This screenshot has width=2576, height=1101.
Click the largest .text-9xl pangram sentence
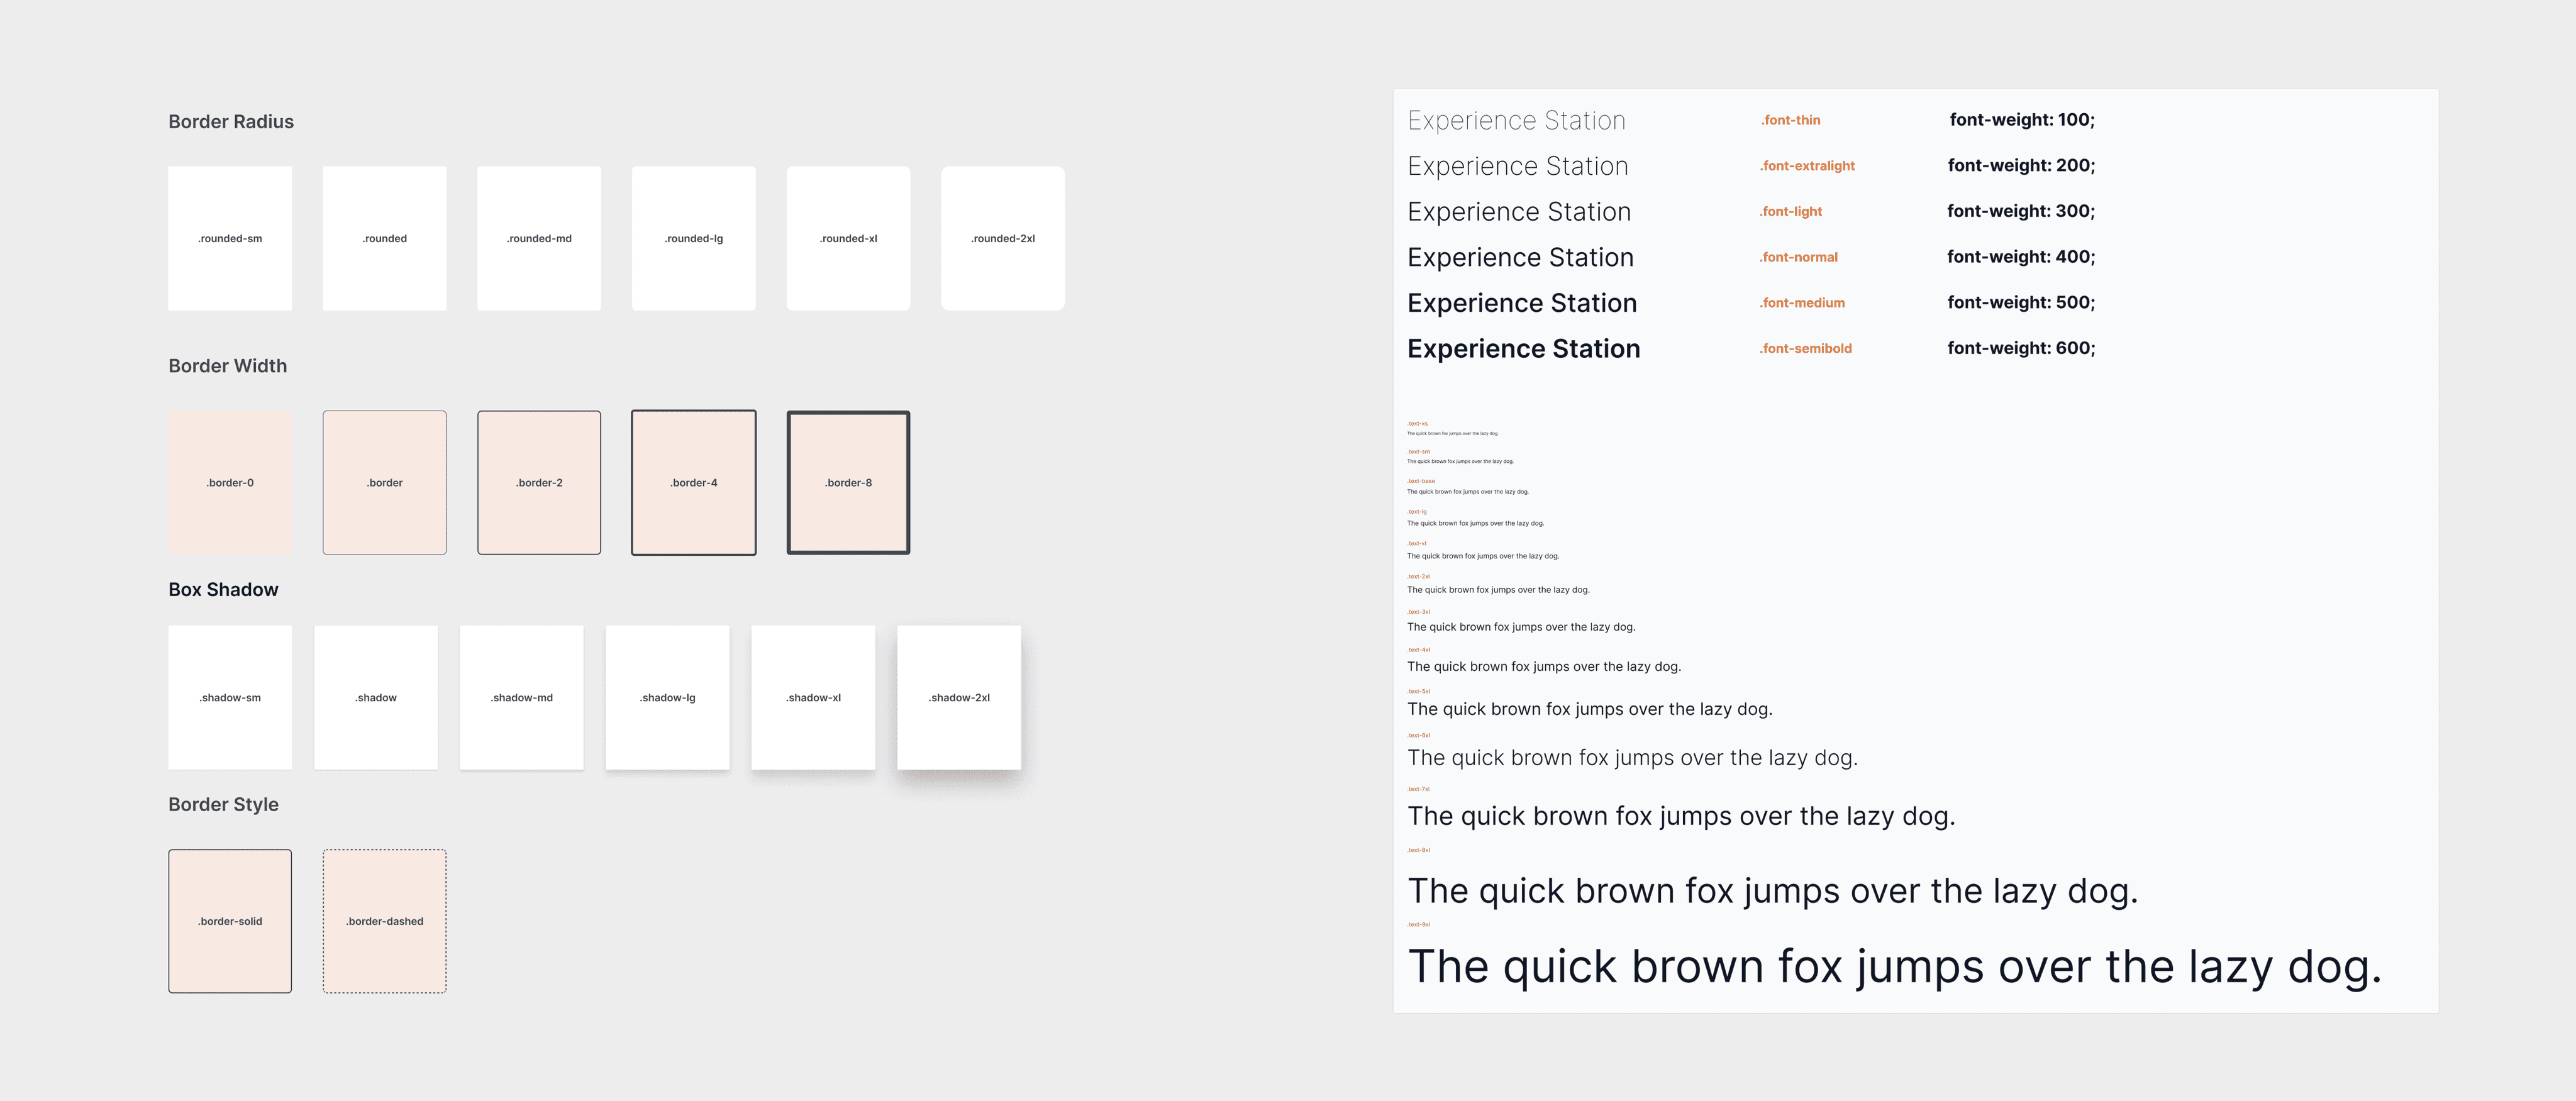(x=1894, y=966)
